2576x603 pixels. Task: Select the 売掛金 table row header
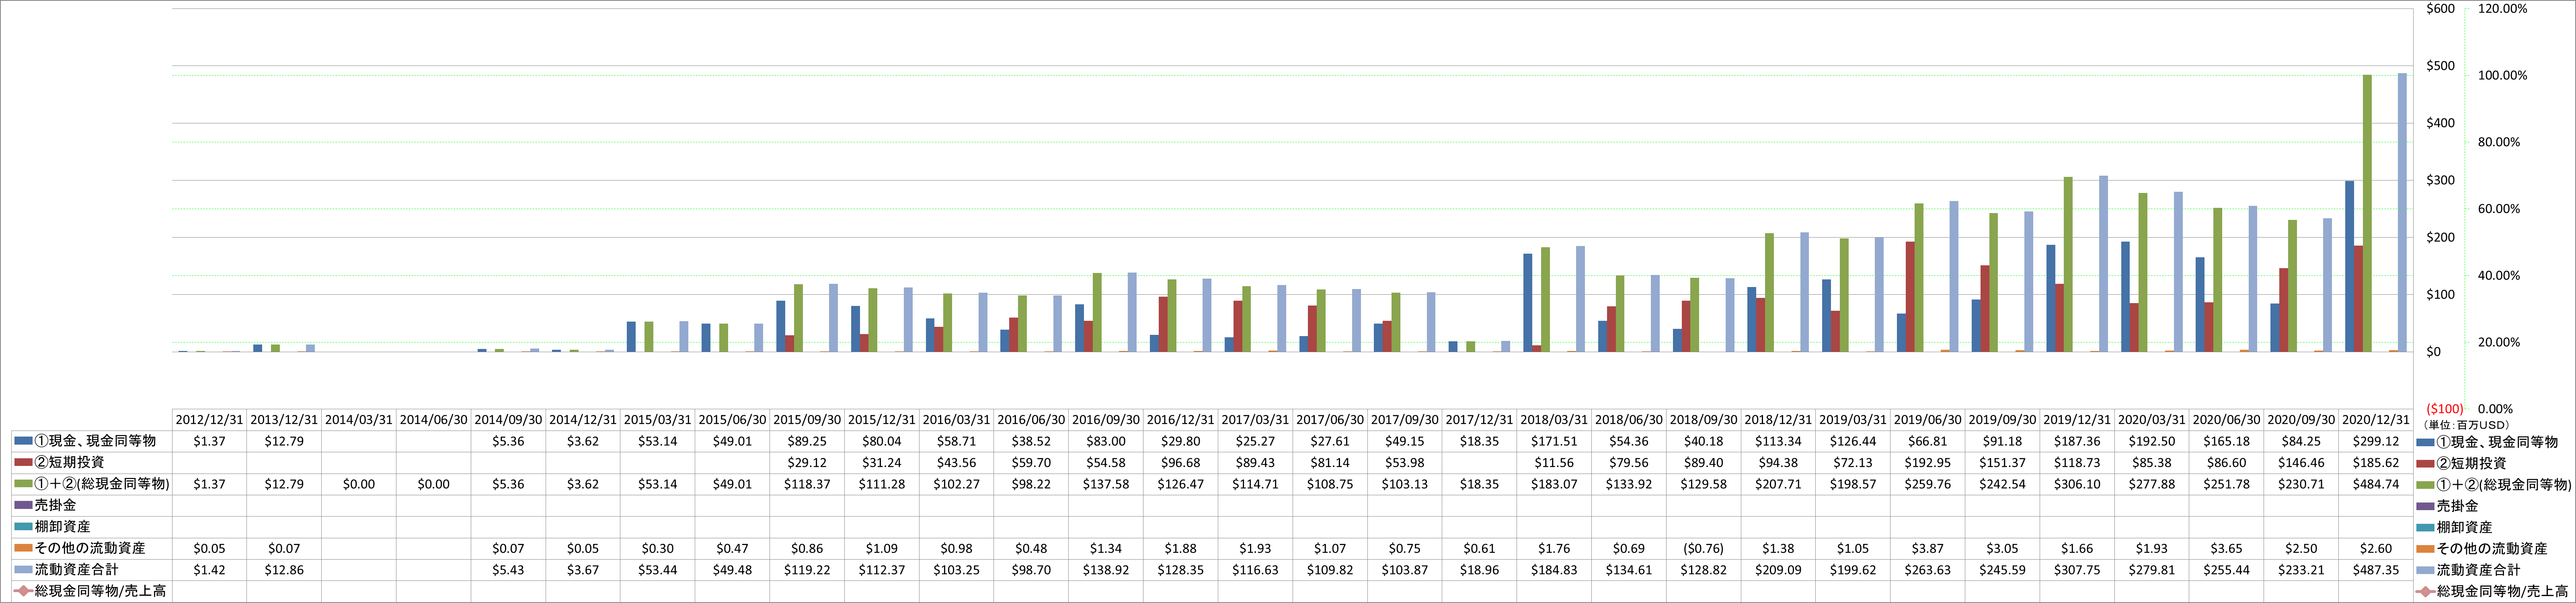point(92,505)
